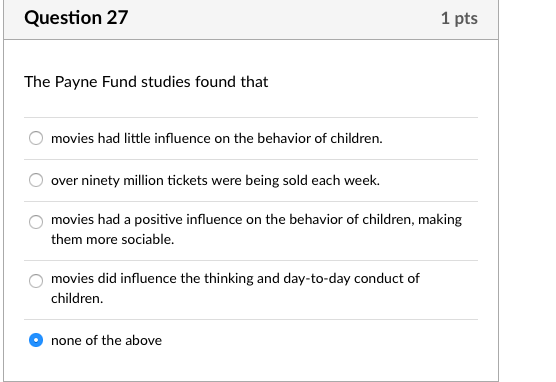Viewport: 556px width, 382px height.
Task: Click the answer text 'movies had a positive influence'
Action: pos(140,220)
